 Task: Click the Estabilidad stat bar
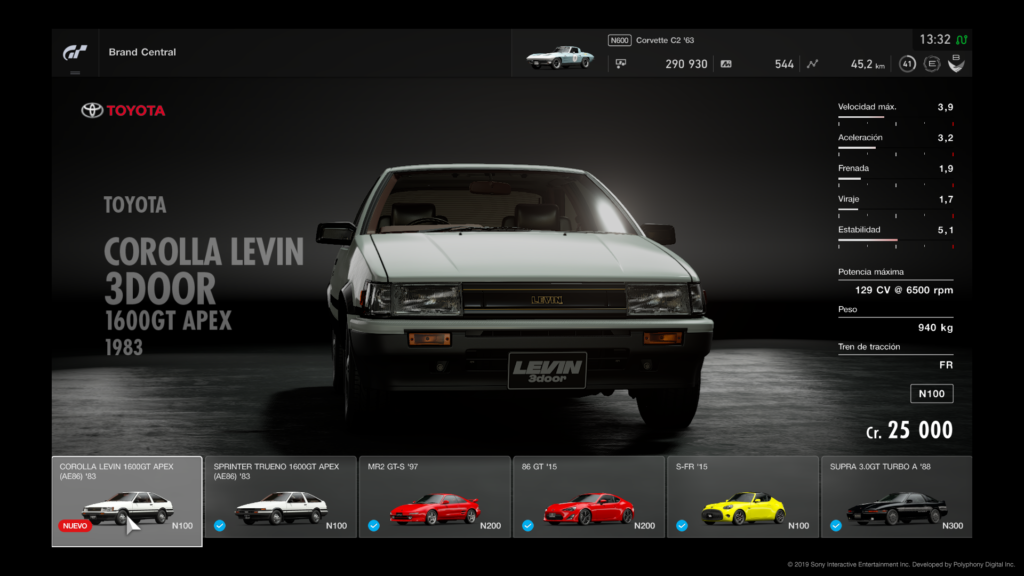895,241
